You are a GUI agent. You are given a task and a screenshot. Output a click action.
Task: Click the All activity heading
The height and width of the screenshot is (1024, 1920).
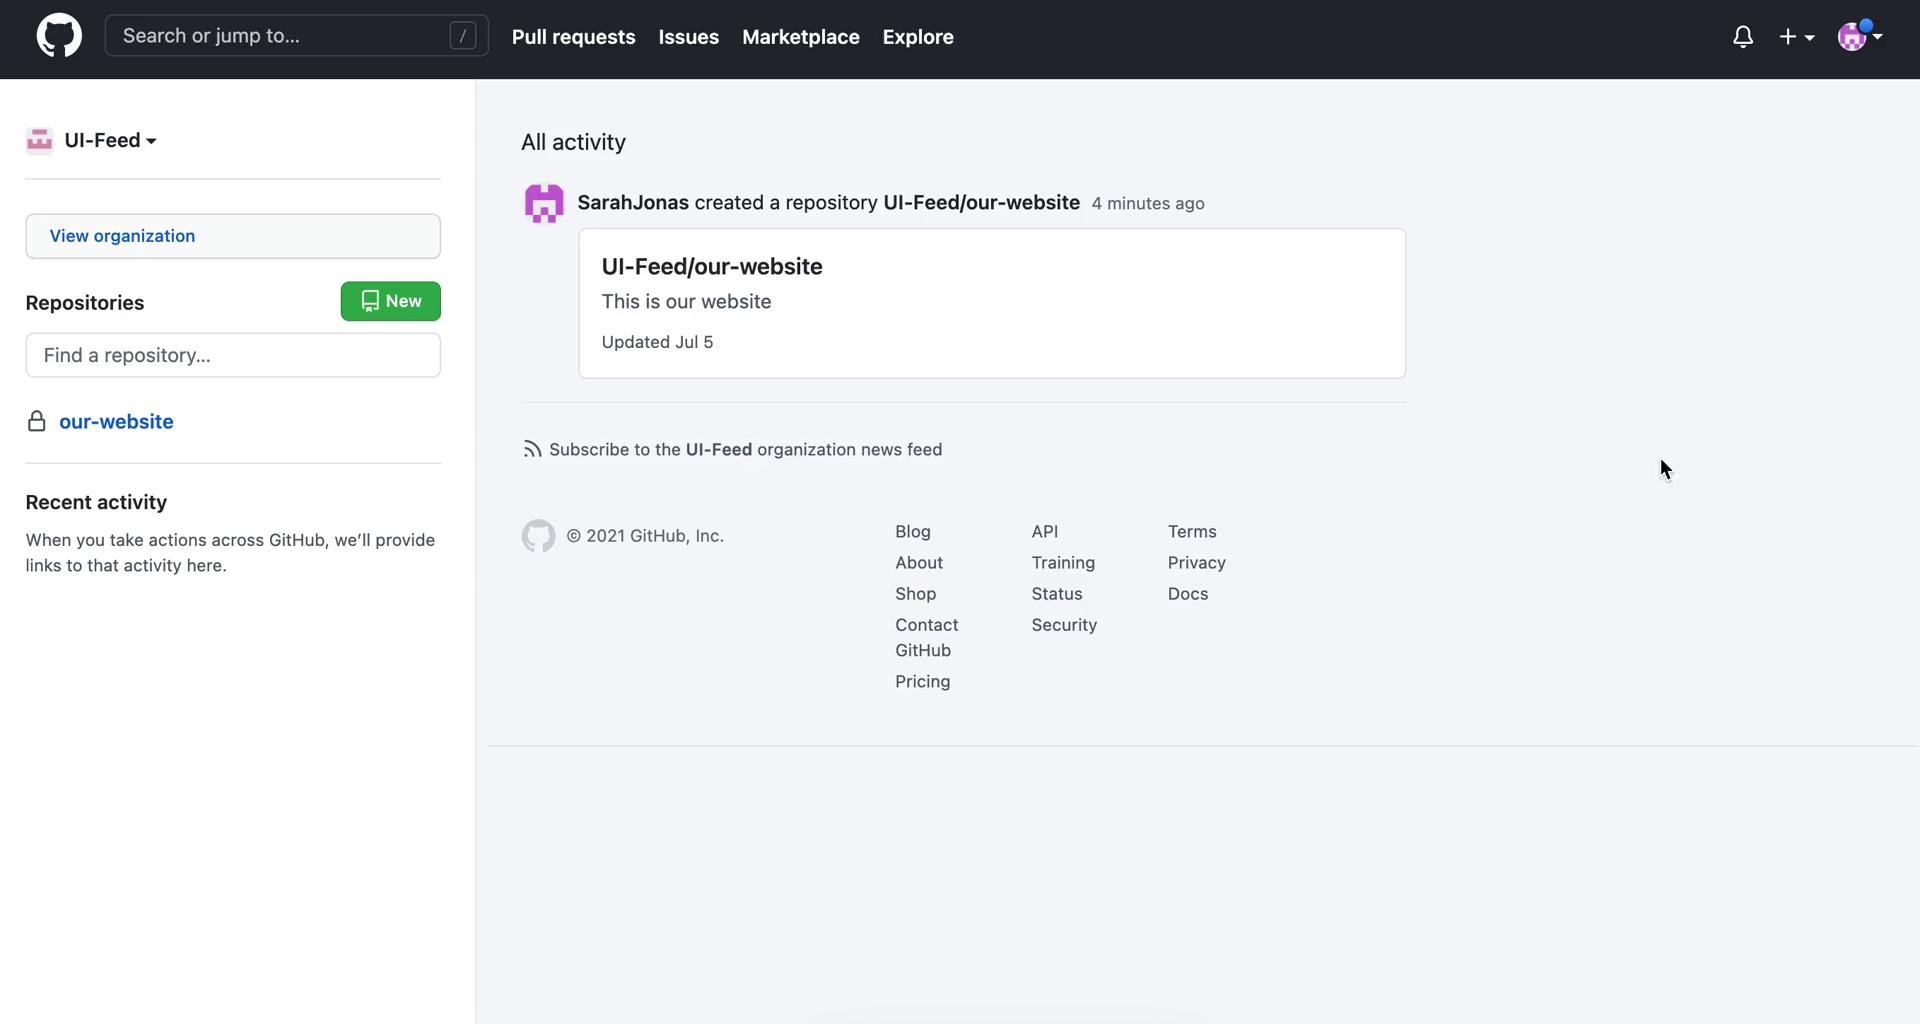[x=573, y=142]
